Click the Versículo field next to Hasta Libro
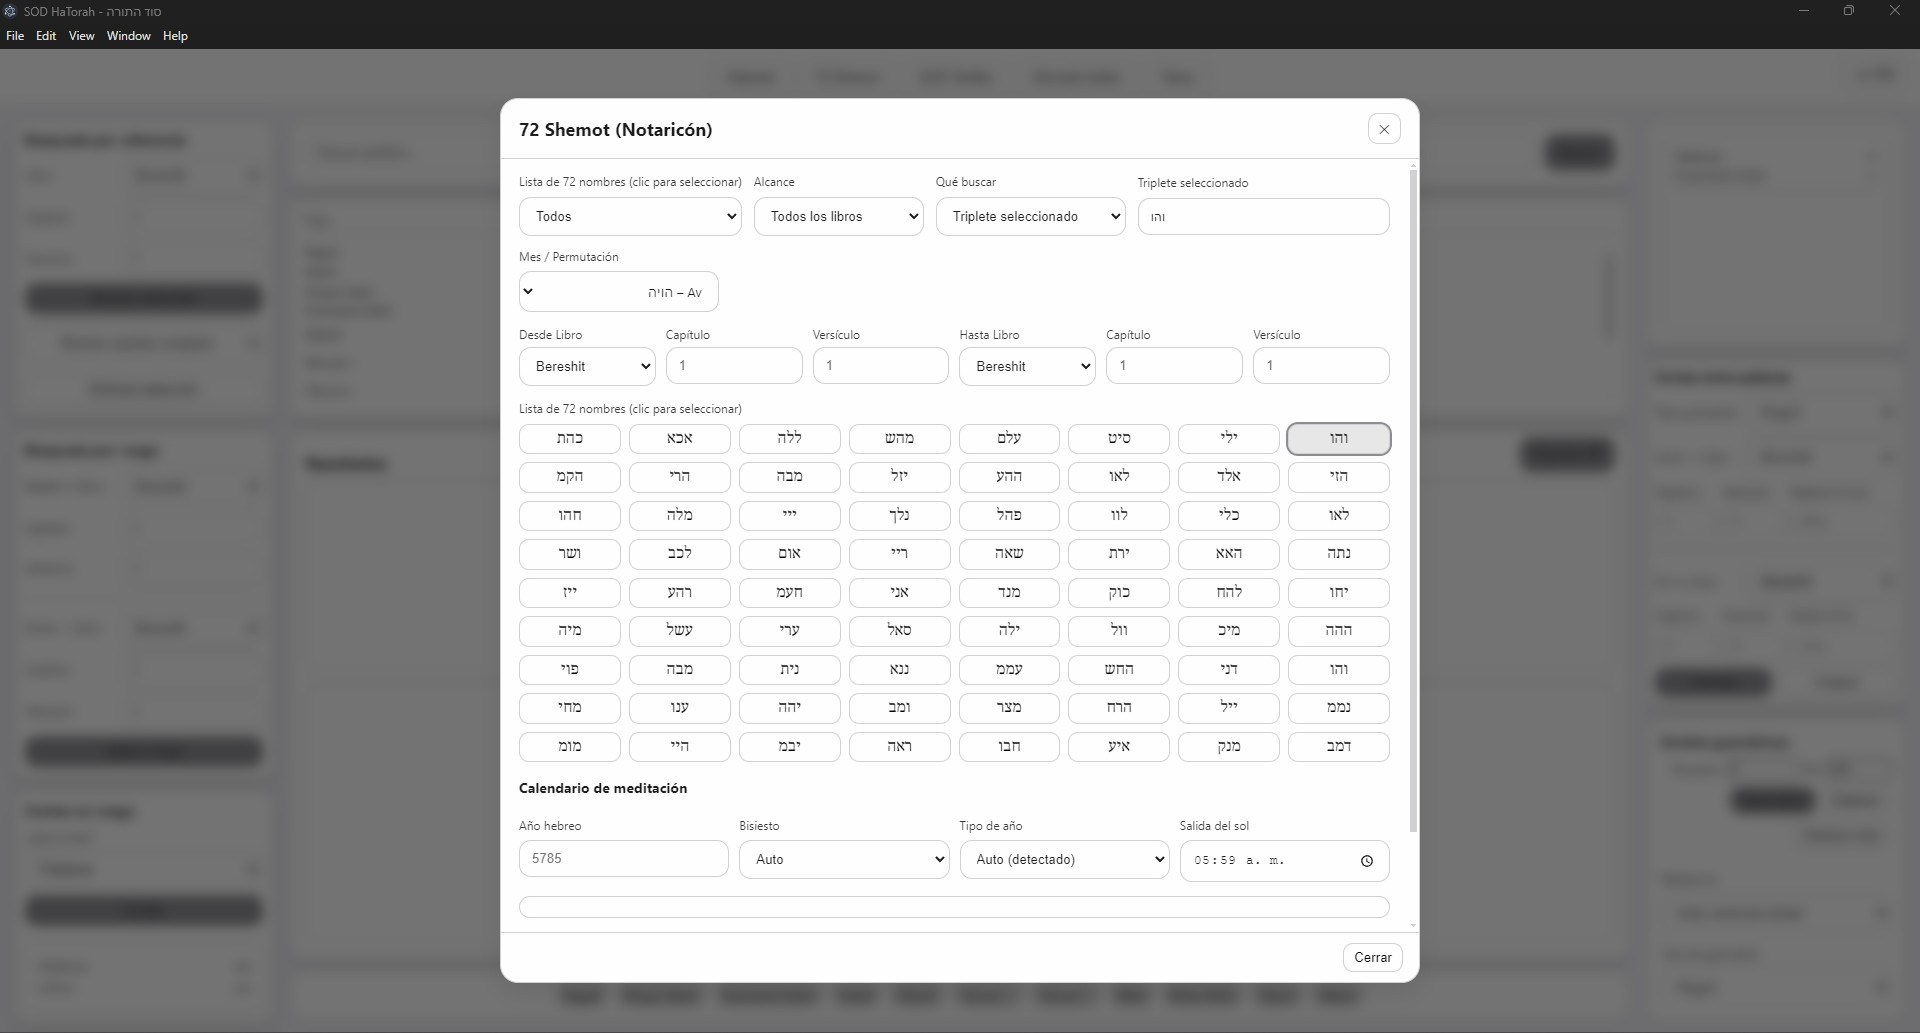Screen dimensions: 1920x1033 [1320, 366]
